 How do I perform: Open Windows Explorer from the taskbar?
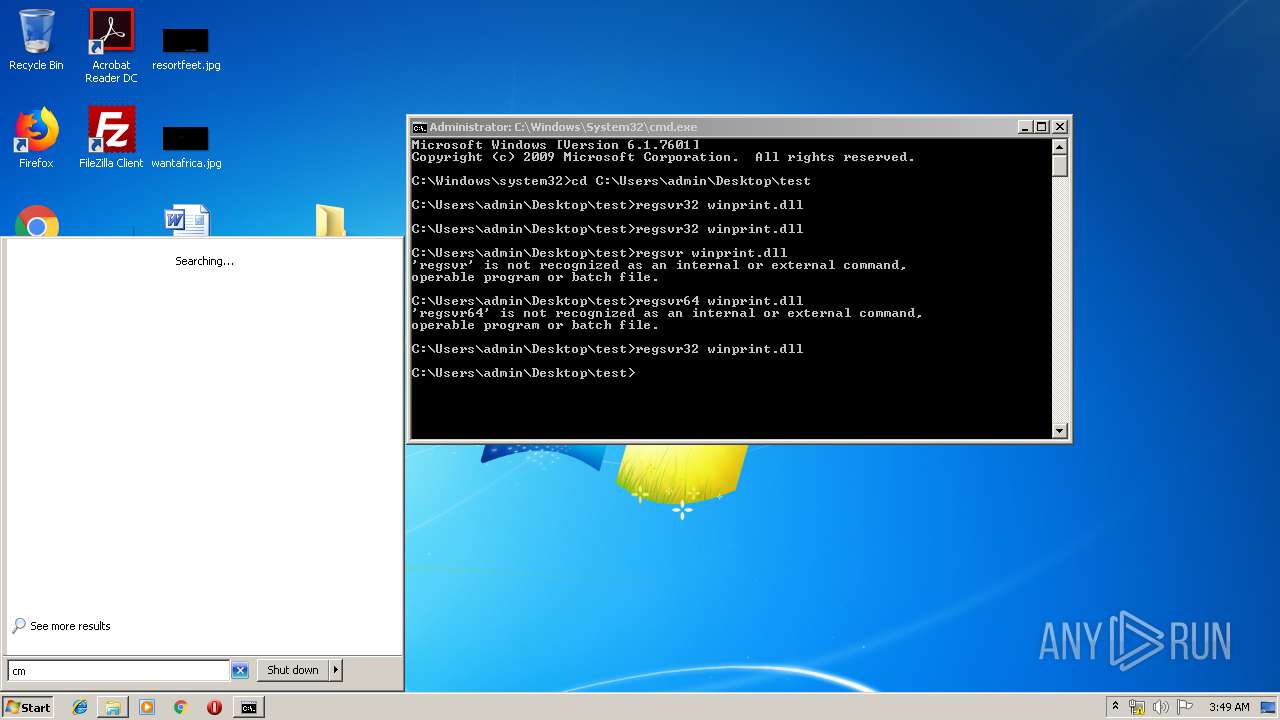point(113,707)
